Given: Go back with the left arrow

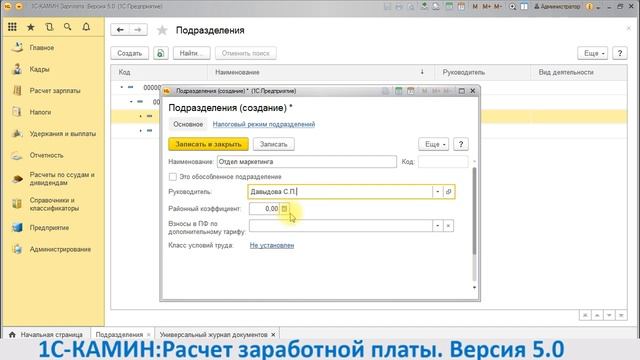Looking at the screenshot, I should 120,30.
